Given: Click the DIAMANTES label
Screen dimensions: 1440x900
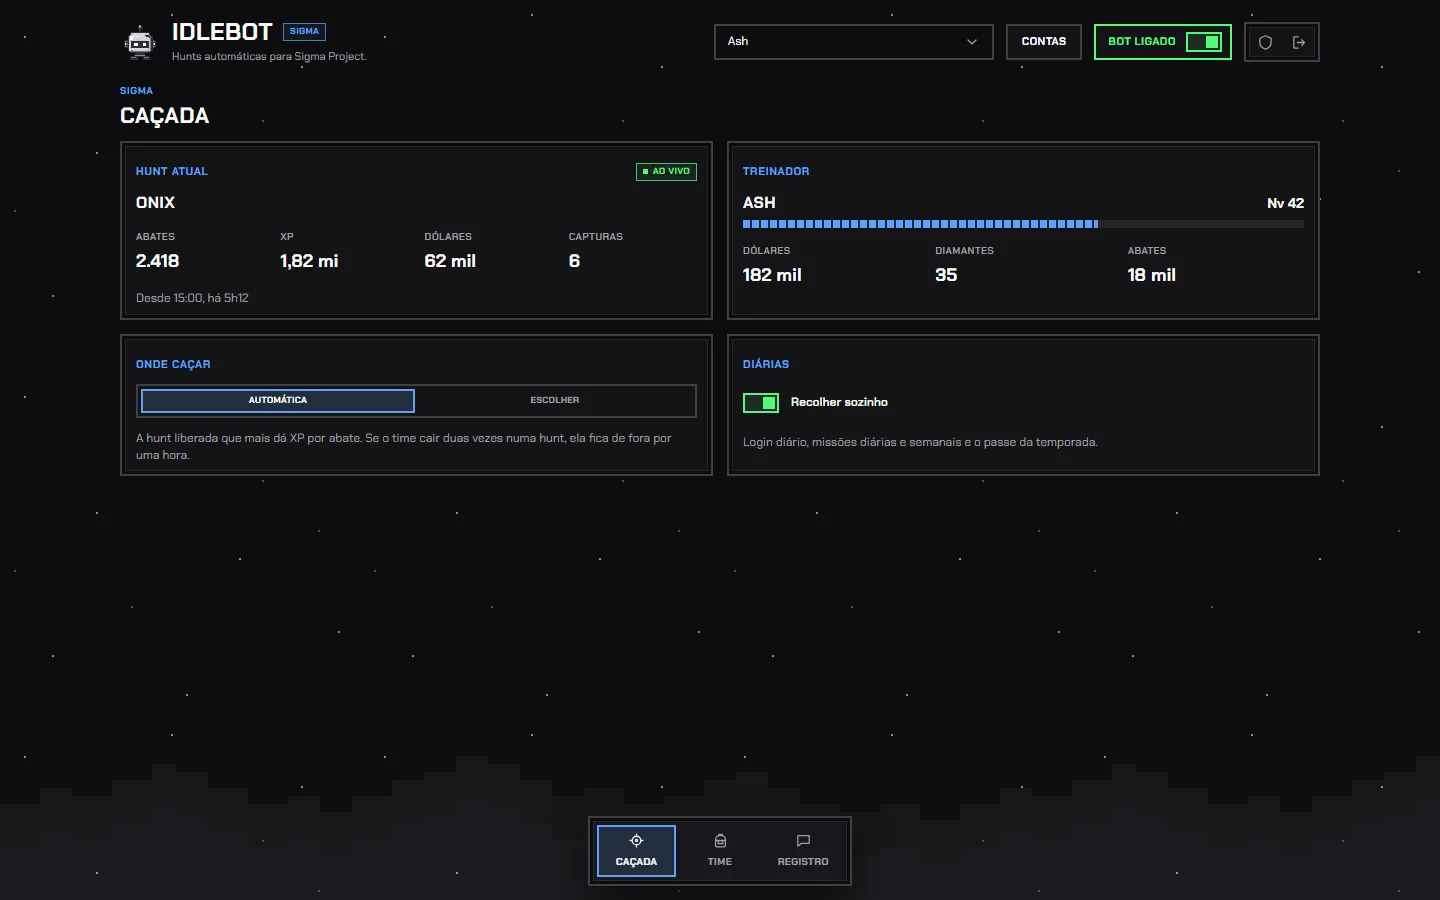Looking at the screenshot, I should point(964,251).
